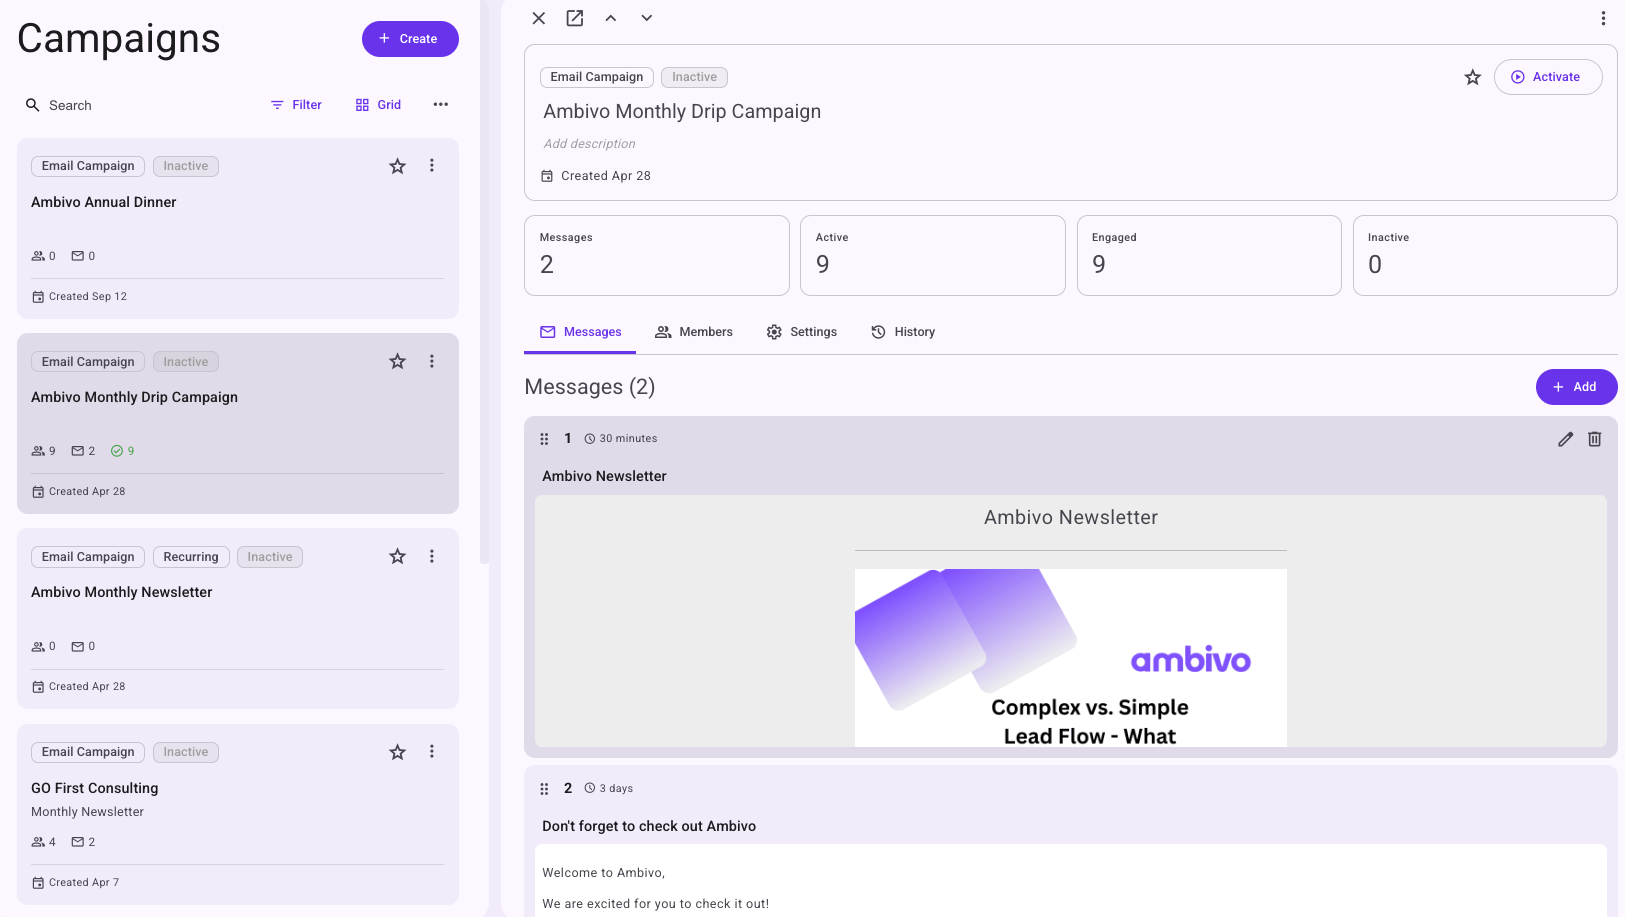Go to next campaign with down chevron
The image size is (1625, 917).
tap(647, 18)
